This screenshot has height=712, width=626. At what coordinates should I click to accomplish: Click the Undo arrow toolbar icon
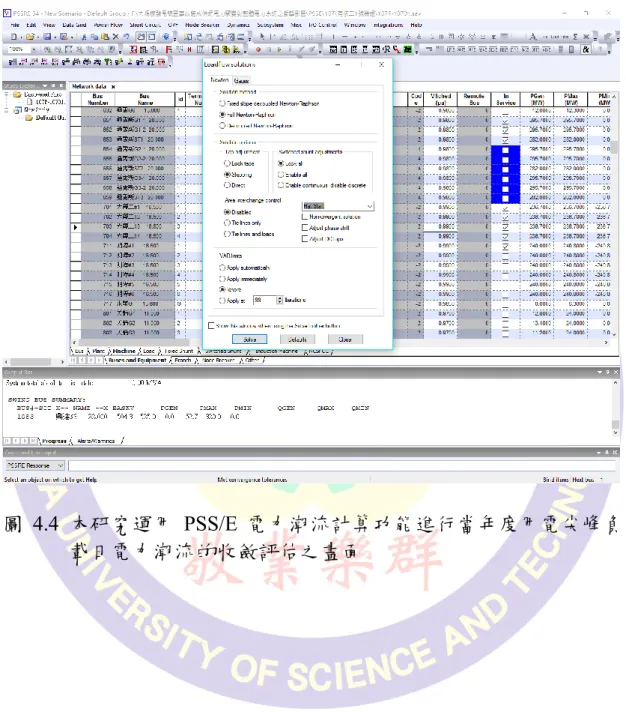[x=126, y=37]
